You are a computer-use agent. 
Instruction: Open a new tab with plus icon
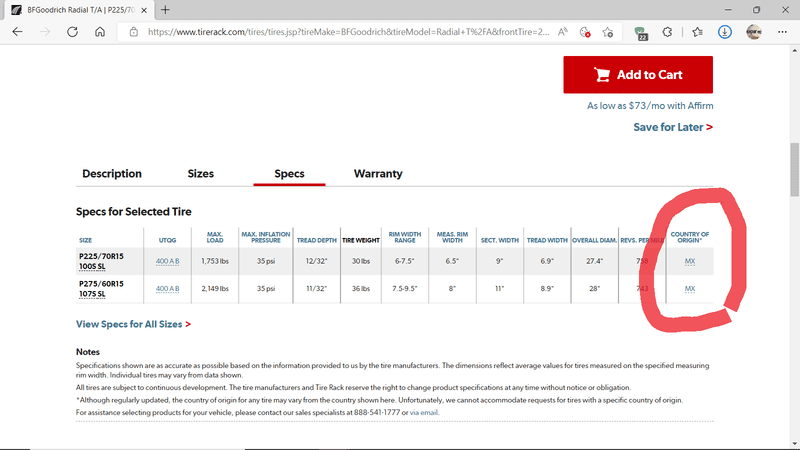165,10
